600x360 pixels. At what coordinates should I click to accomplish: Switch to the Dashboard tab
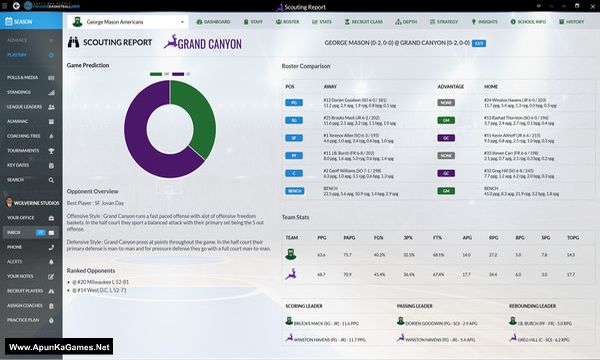coord(214,22)
